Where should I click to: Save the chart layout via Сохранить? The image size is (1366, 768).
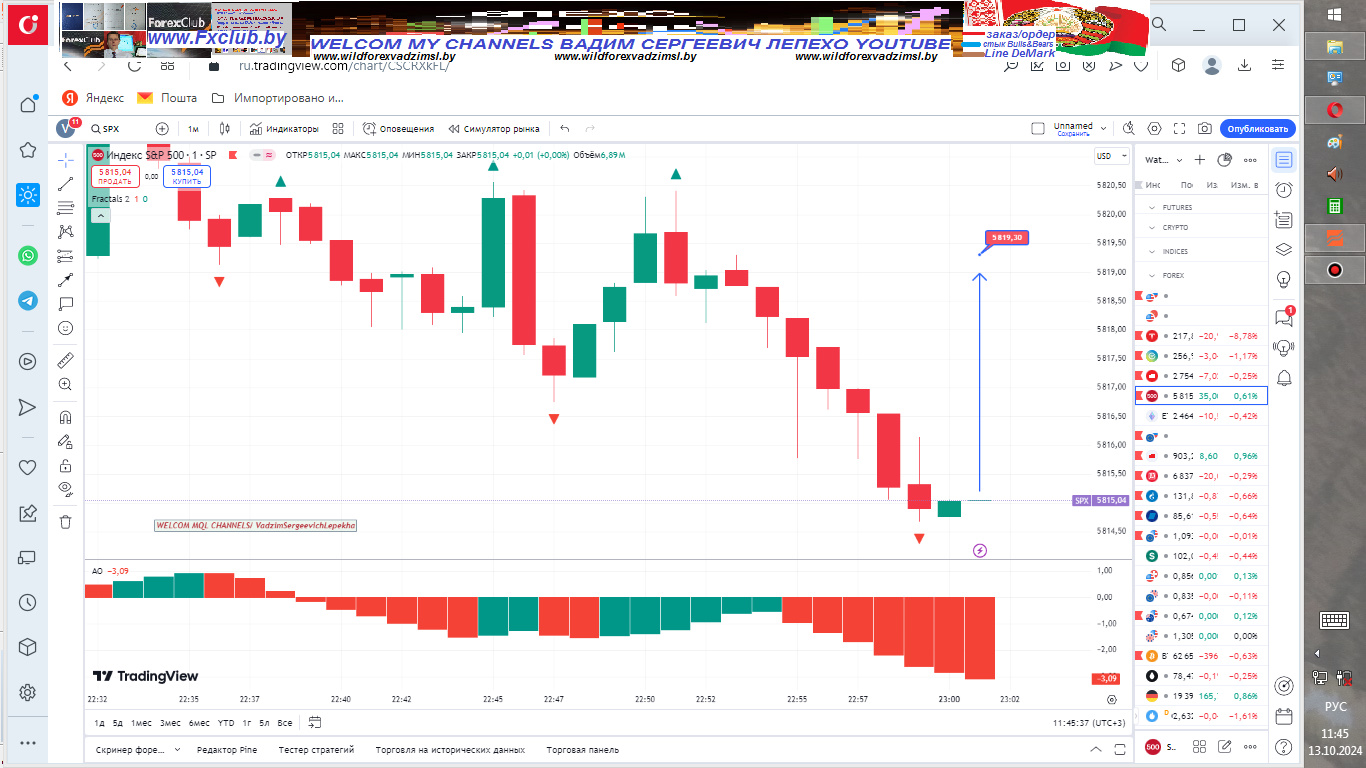[1073, 134]
